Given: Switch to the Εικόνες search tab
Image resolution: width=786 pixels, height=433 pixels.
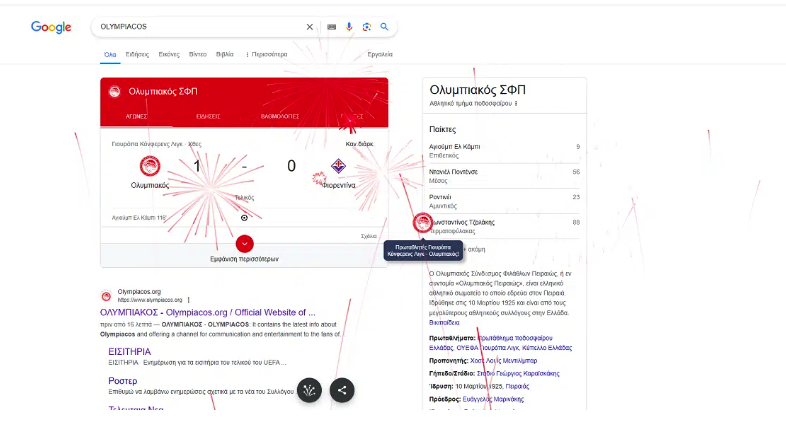Looking at the screenshot, I should click(x=169, y=54).
